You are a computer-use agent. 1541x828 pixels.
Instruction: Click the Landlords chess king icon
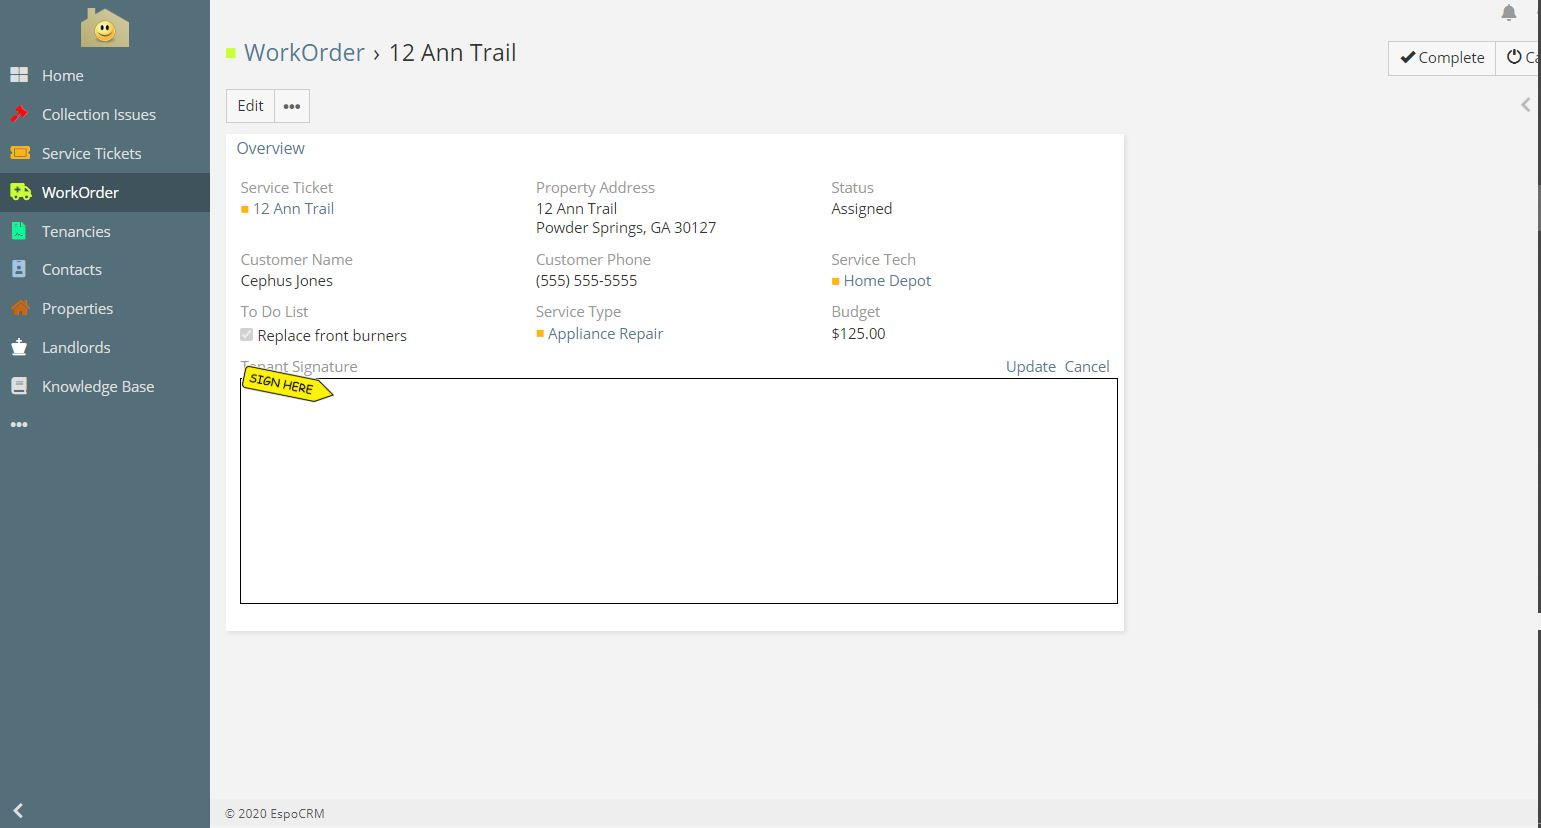pos(19,347)
